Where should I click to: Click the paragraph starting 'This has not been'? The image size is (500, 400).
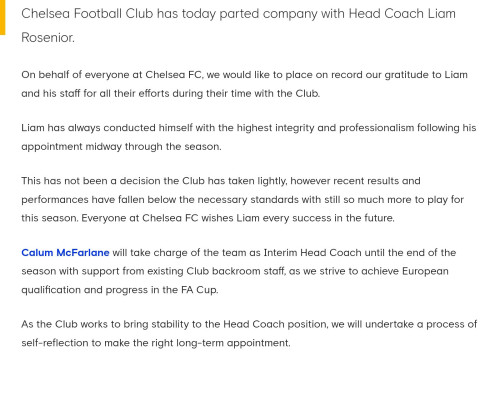tap(242, 199)
